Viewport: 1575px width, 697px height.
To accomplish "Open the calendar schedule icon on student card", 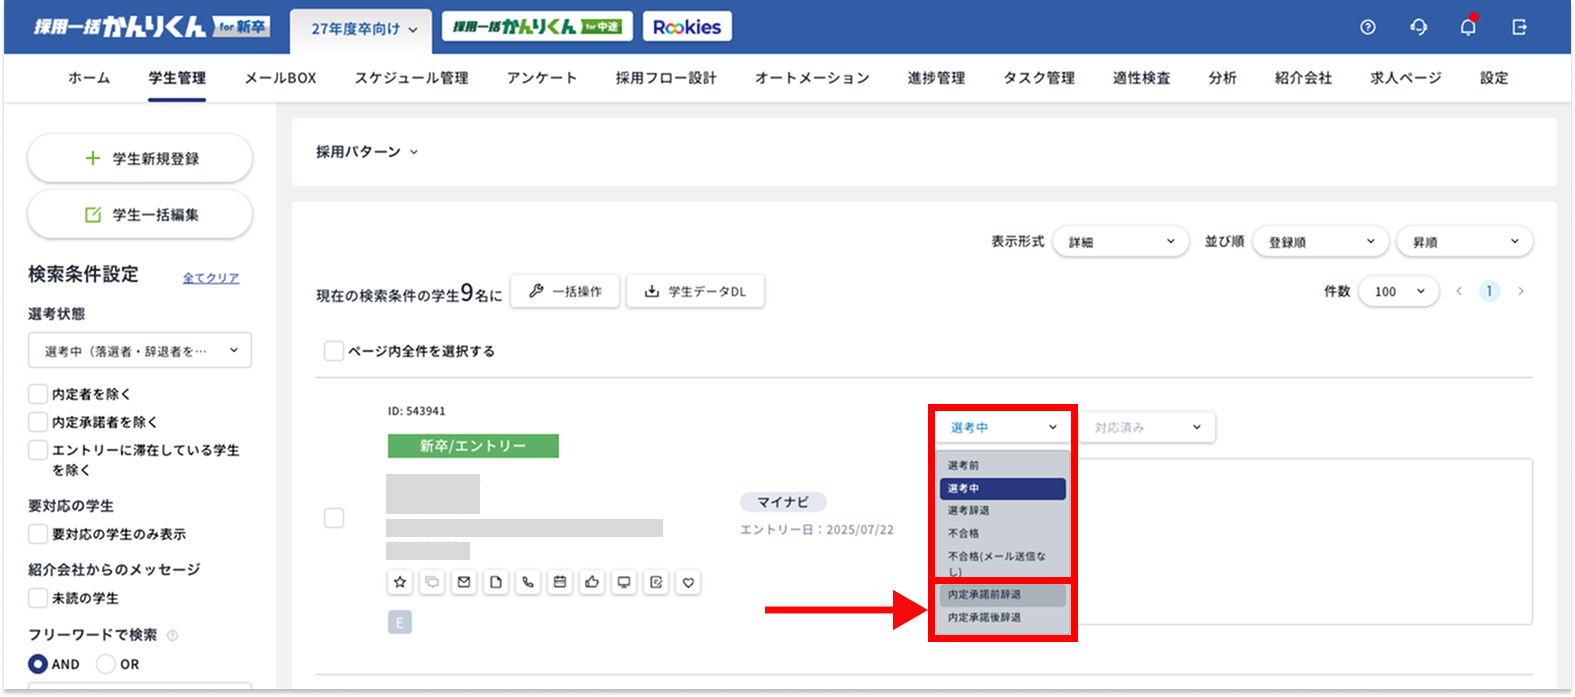I will point(560,582).
